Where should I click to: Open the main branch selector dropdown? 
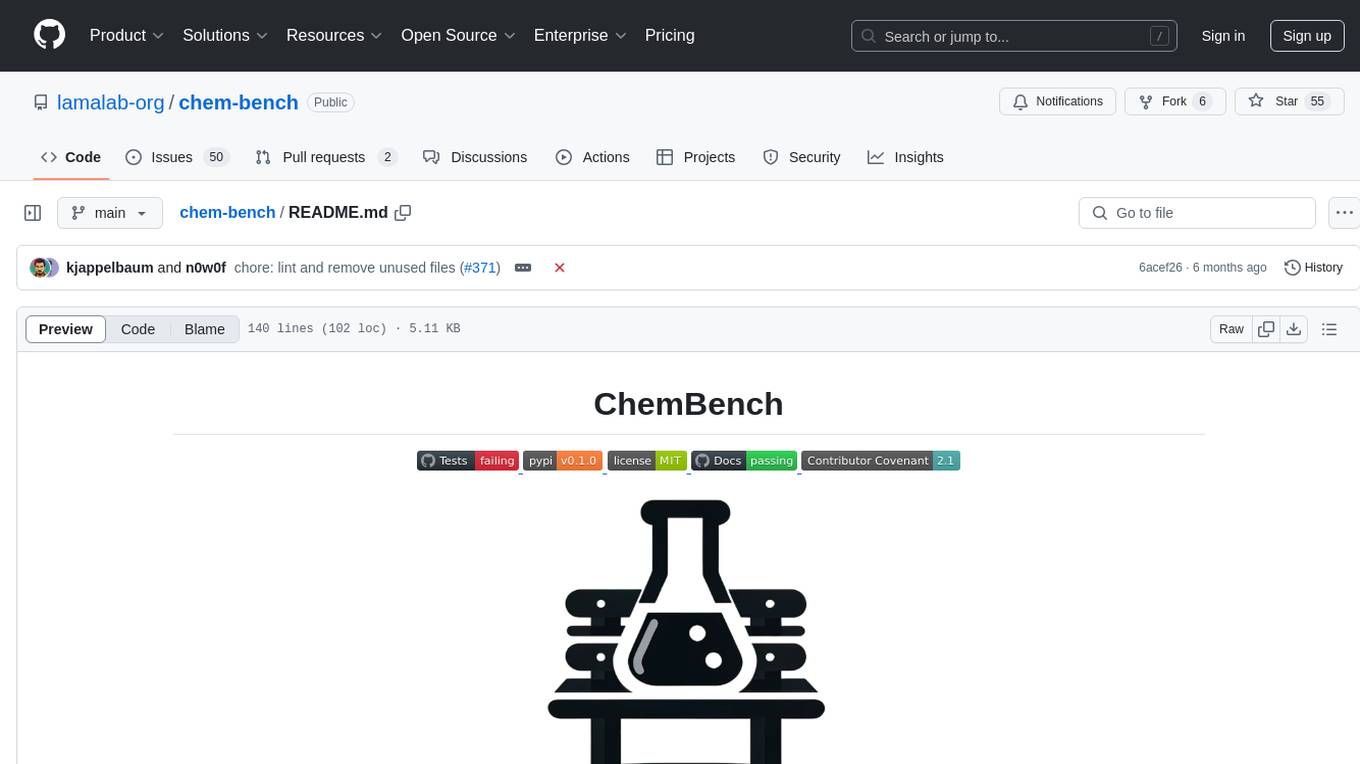tap(109, 213)
